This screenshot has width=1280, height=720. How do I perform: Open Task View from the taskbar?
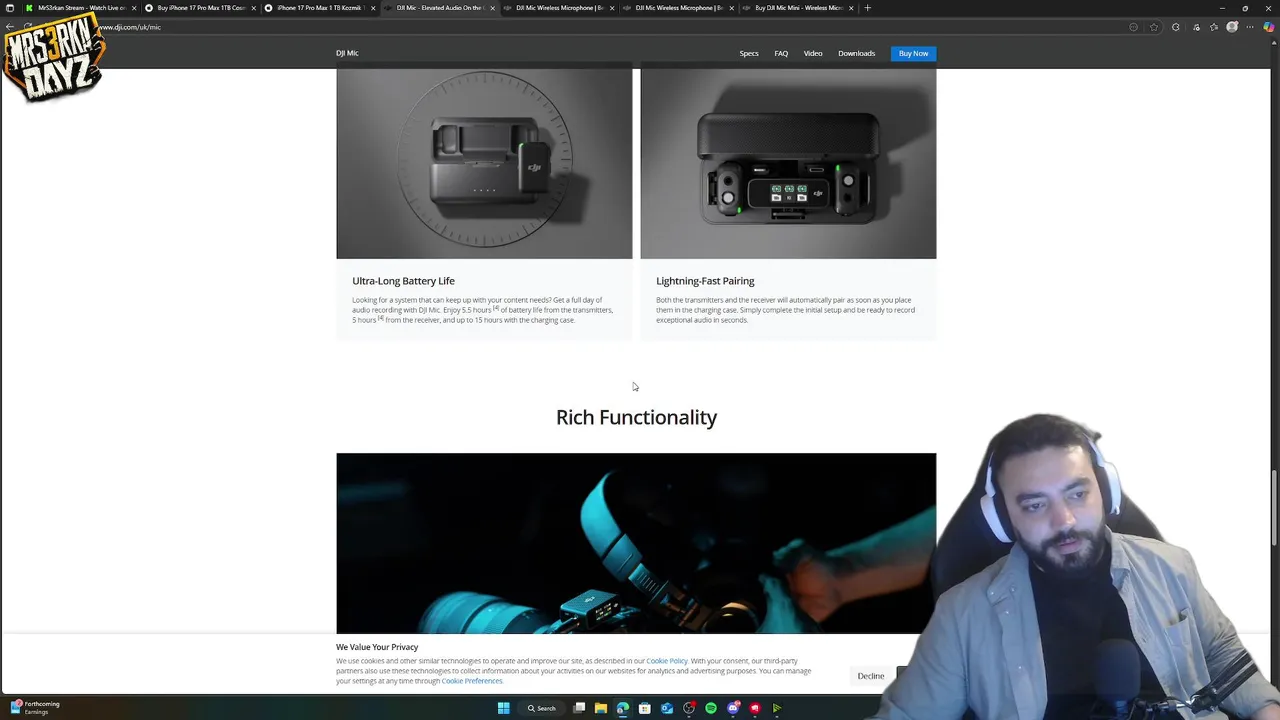point(579,708)
